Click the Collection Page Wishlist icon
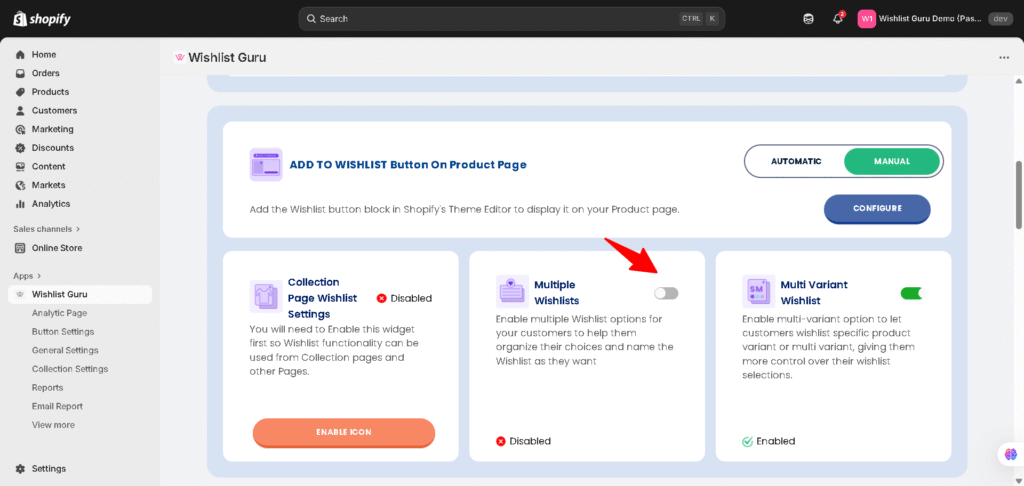This screenshot has height=486, width=1024. (266, 297)
